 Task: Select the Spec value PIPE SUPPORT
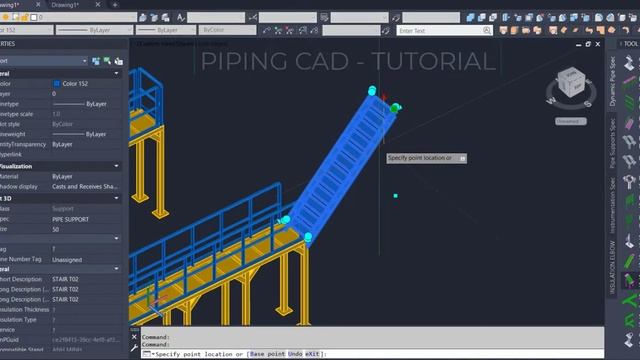pyautogui.click(x=70, y=219)
